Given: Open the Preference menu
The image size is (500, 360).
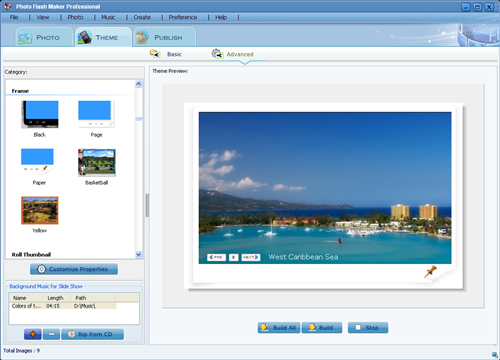Looking at the screenshot, I should pyautogui.click(x=183, y=17).
